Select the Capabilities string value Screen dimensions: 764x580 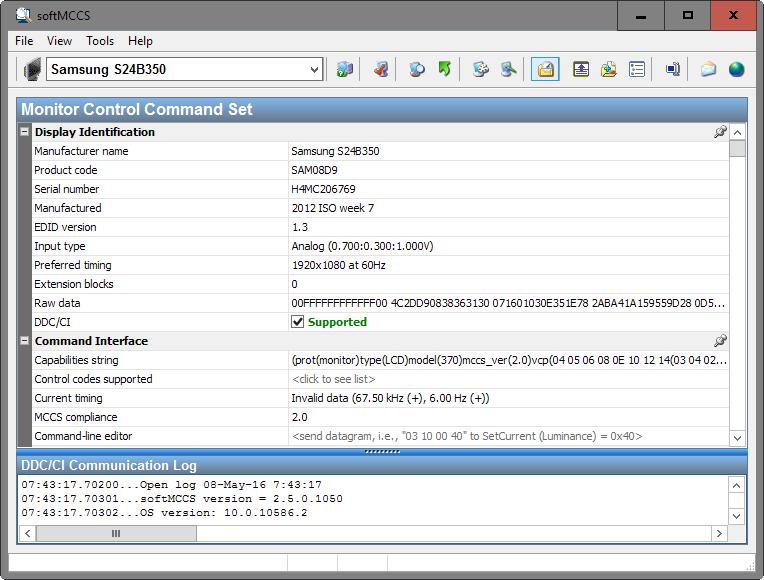pos(509,360)
